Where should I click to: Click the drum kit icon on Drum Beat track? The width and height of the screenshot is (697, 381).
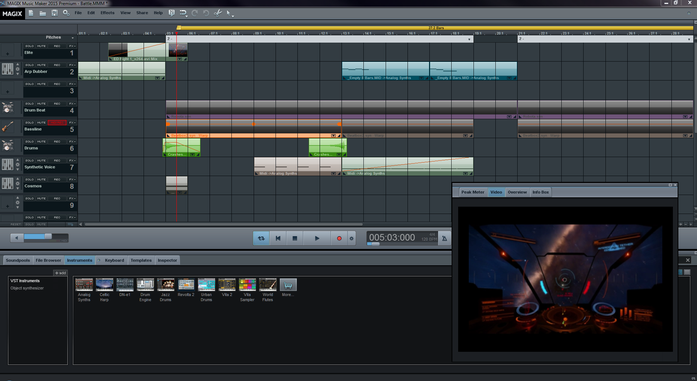[x=7, y=108]
